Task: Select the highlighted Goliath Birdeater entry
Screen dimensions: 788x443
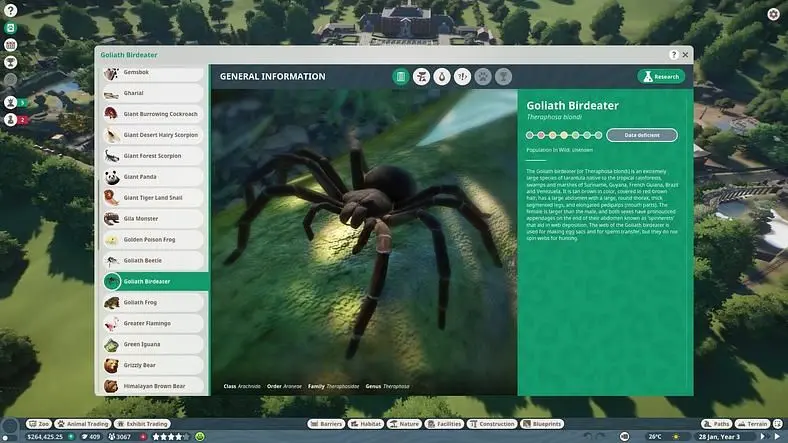Action: click(155, 282)
